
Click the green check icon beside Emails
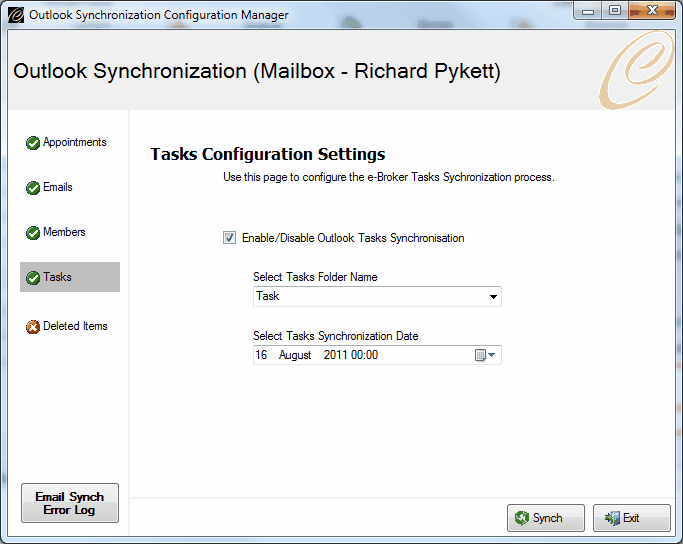click(33, 188)
